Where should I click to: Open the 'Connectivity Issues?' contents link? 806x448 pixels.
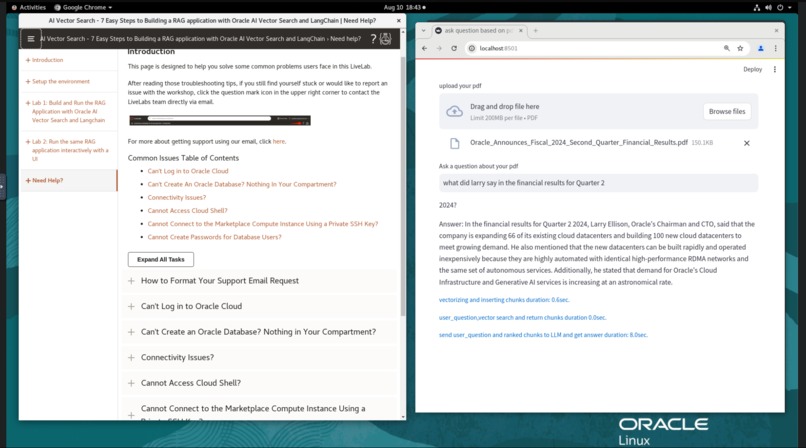176,198
